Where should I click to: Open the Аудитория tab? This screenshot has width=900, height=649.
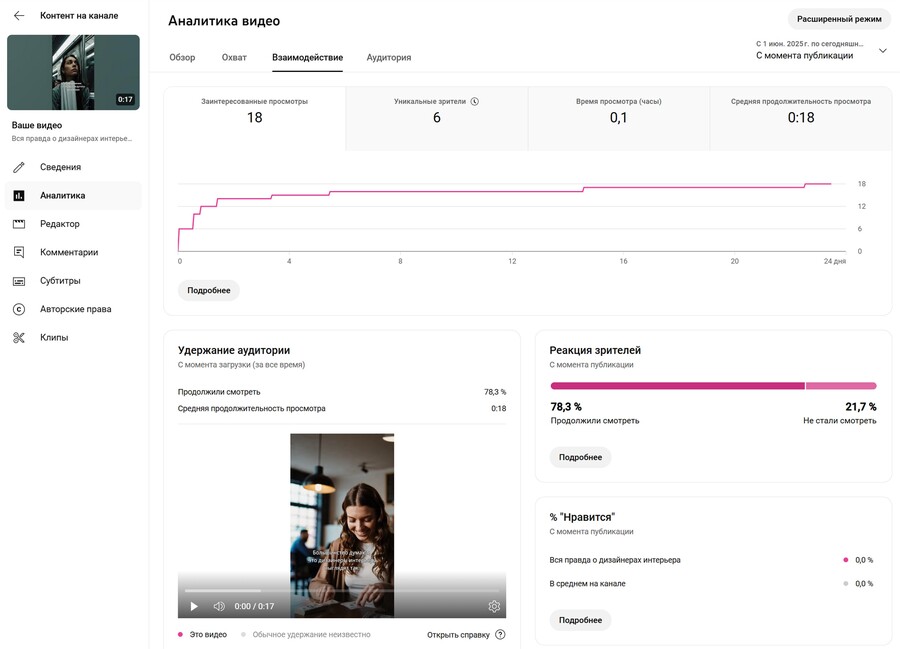click(x=388, y=57)
